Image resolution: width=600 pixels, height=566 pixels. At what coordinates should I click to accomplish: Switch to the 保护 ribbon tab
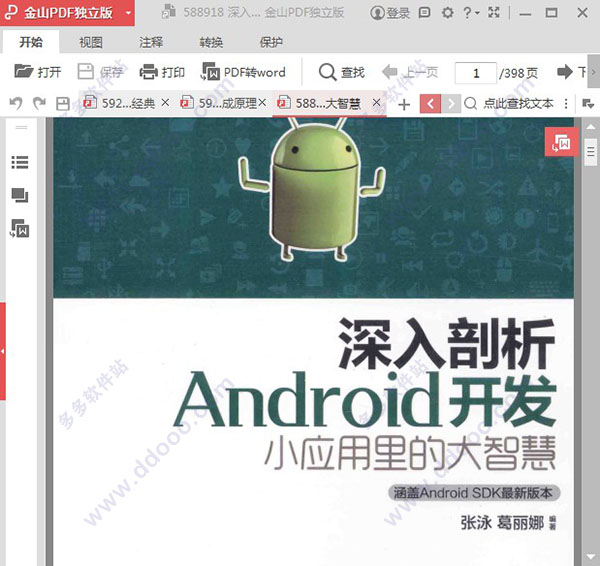coord(271,42)
